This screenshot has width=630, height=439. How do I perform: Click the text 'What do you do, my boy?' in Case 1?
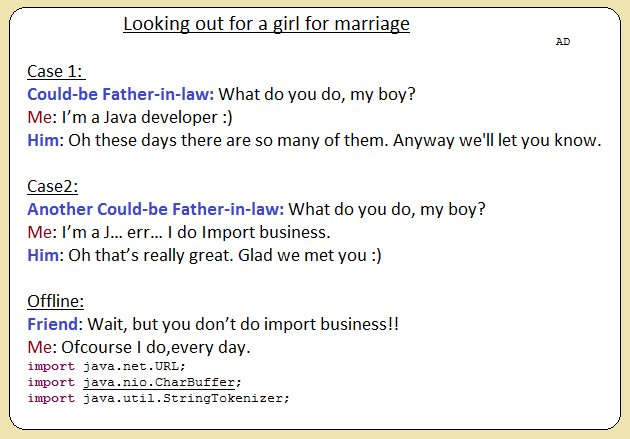317,94
